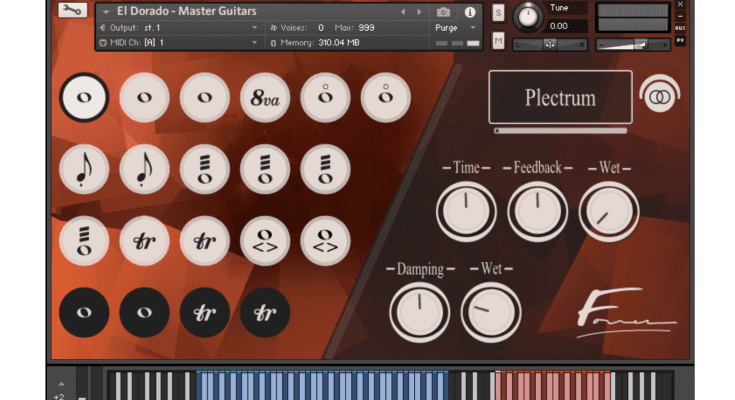Click the camera snapshot icon
The height and width of the screenshot is (400, 735).
pyautogui.click(x=443, y=12)
